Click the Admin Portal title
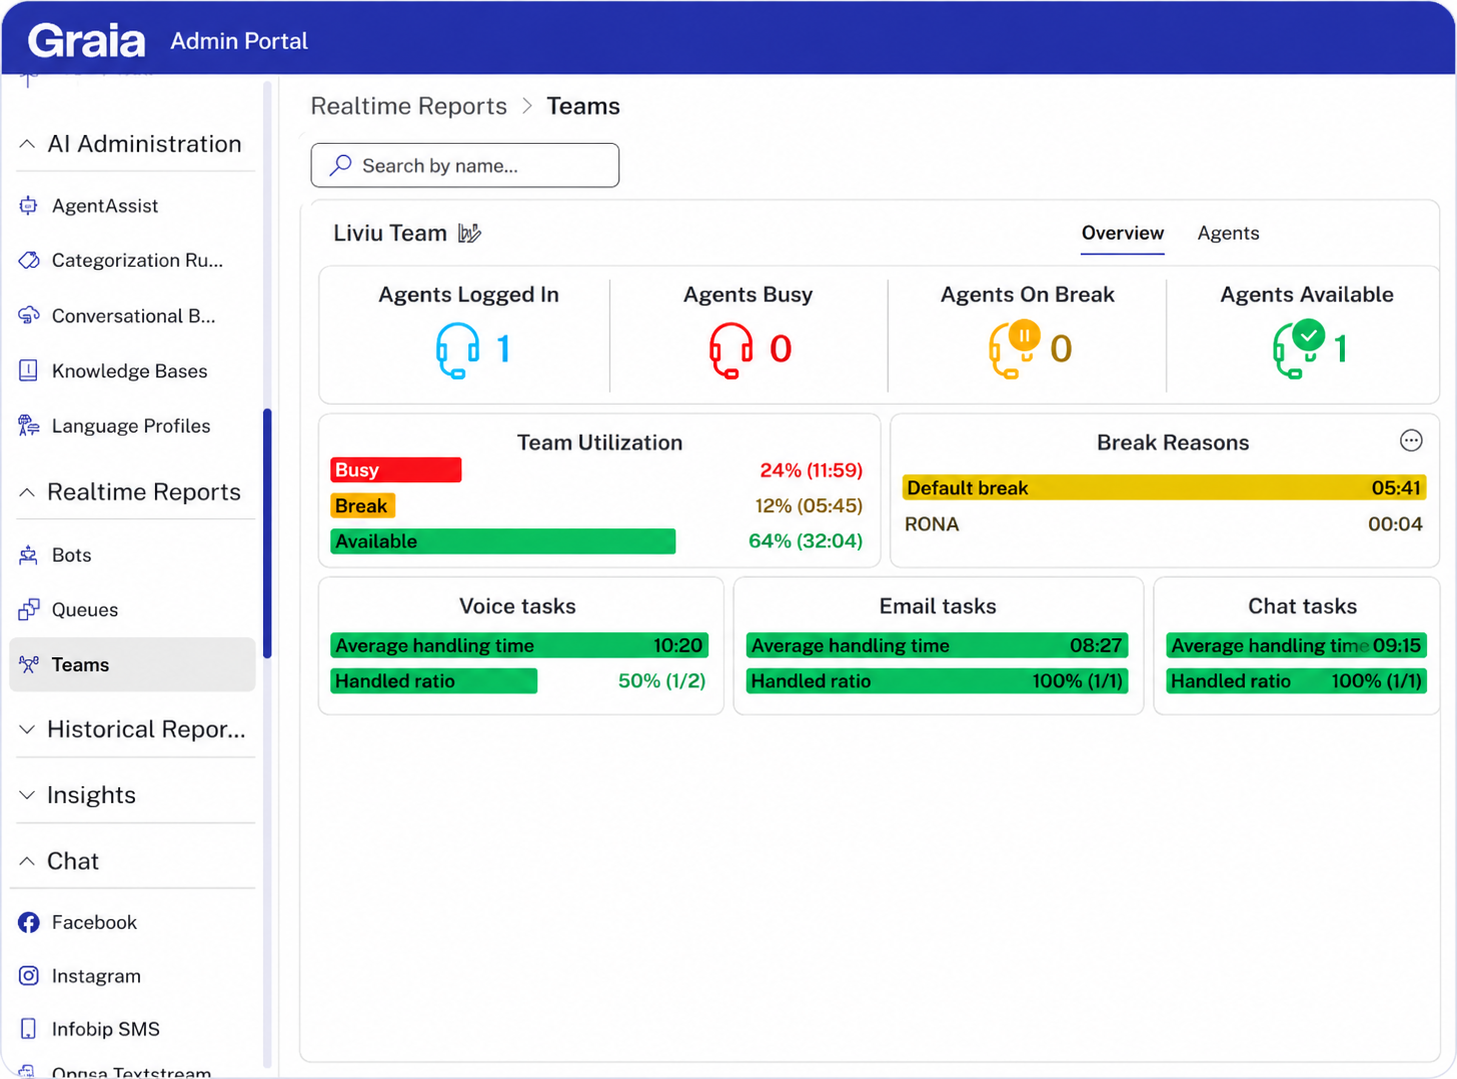 (239, 41)
